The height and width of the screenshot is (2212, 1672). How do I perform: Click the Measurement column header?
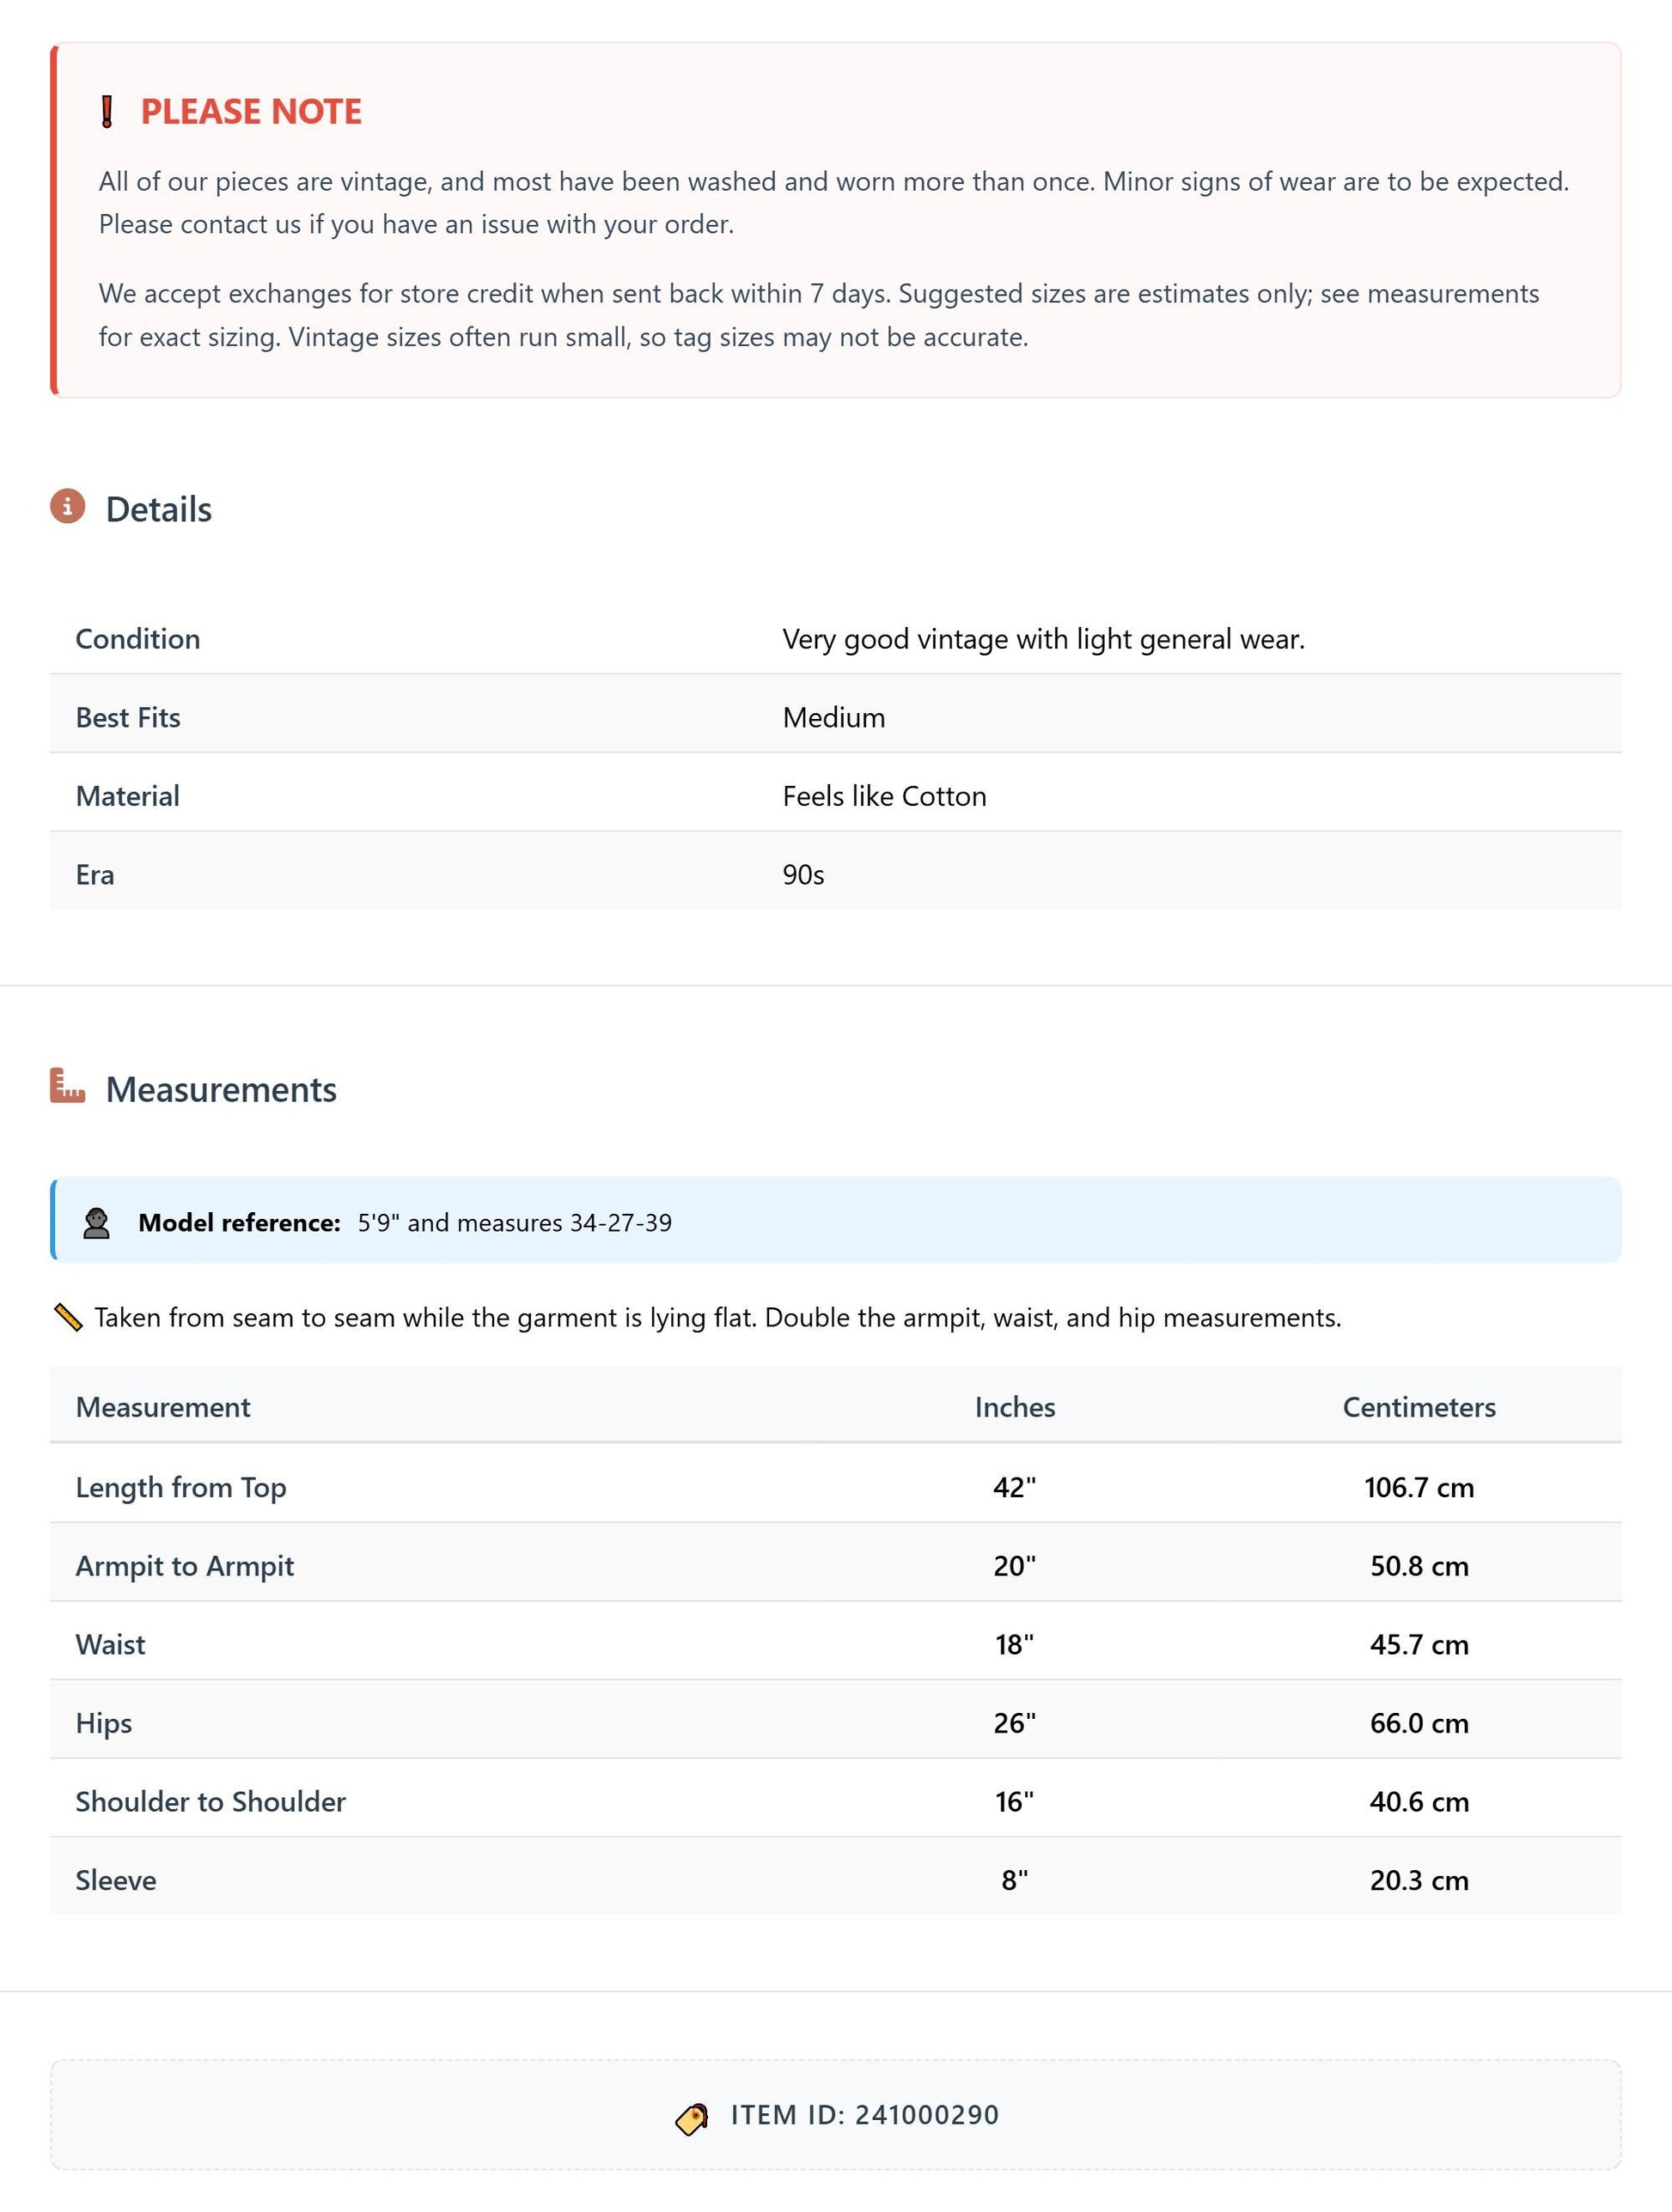(163, 1407)
